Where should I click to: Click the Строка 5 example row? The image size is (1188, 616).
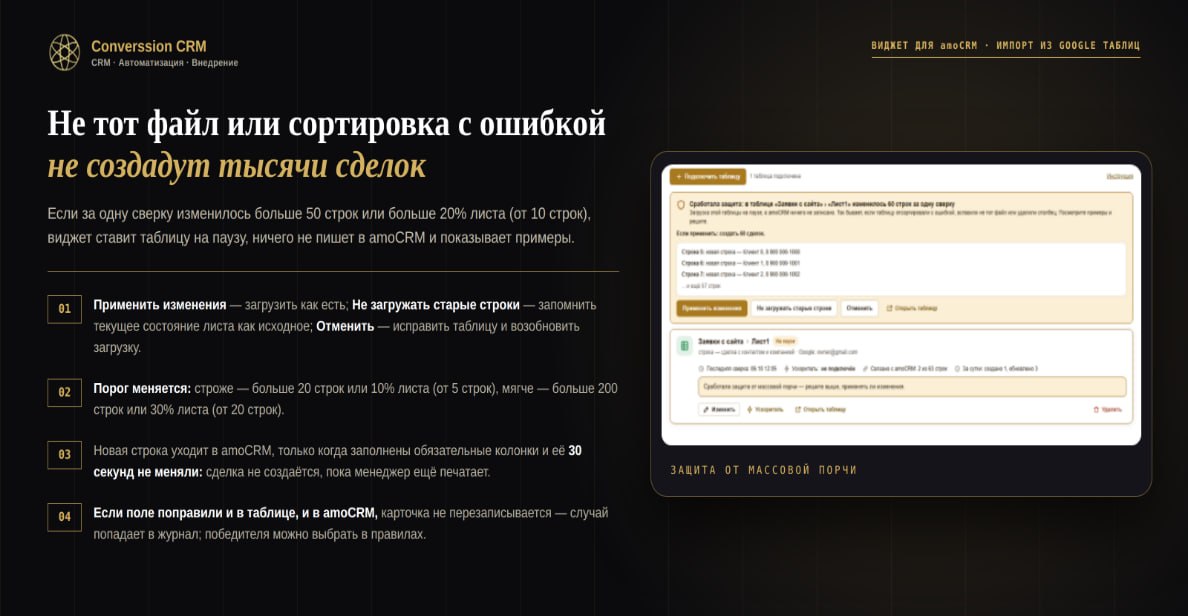(740, 252)
